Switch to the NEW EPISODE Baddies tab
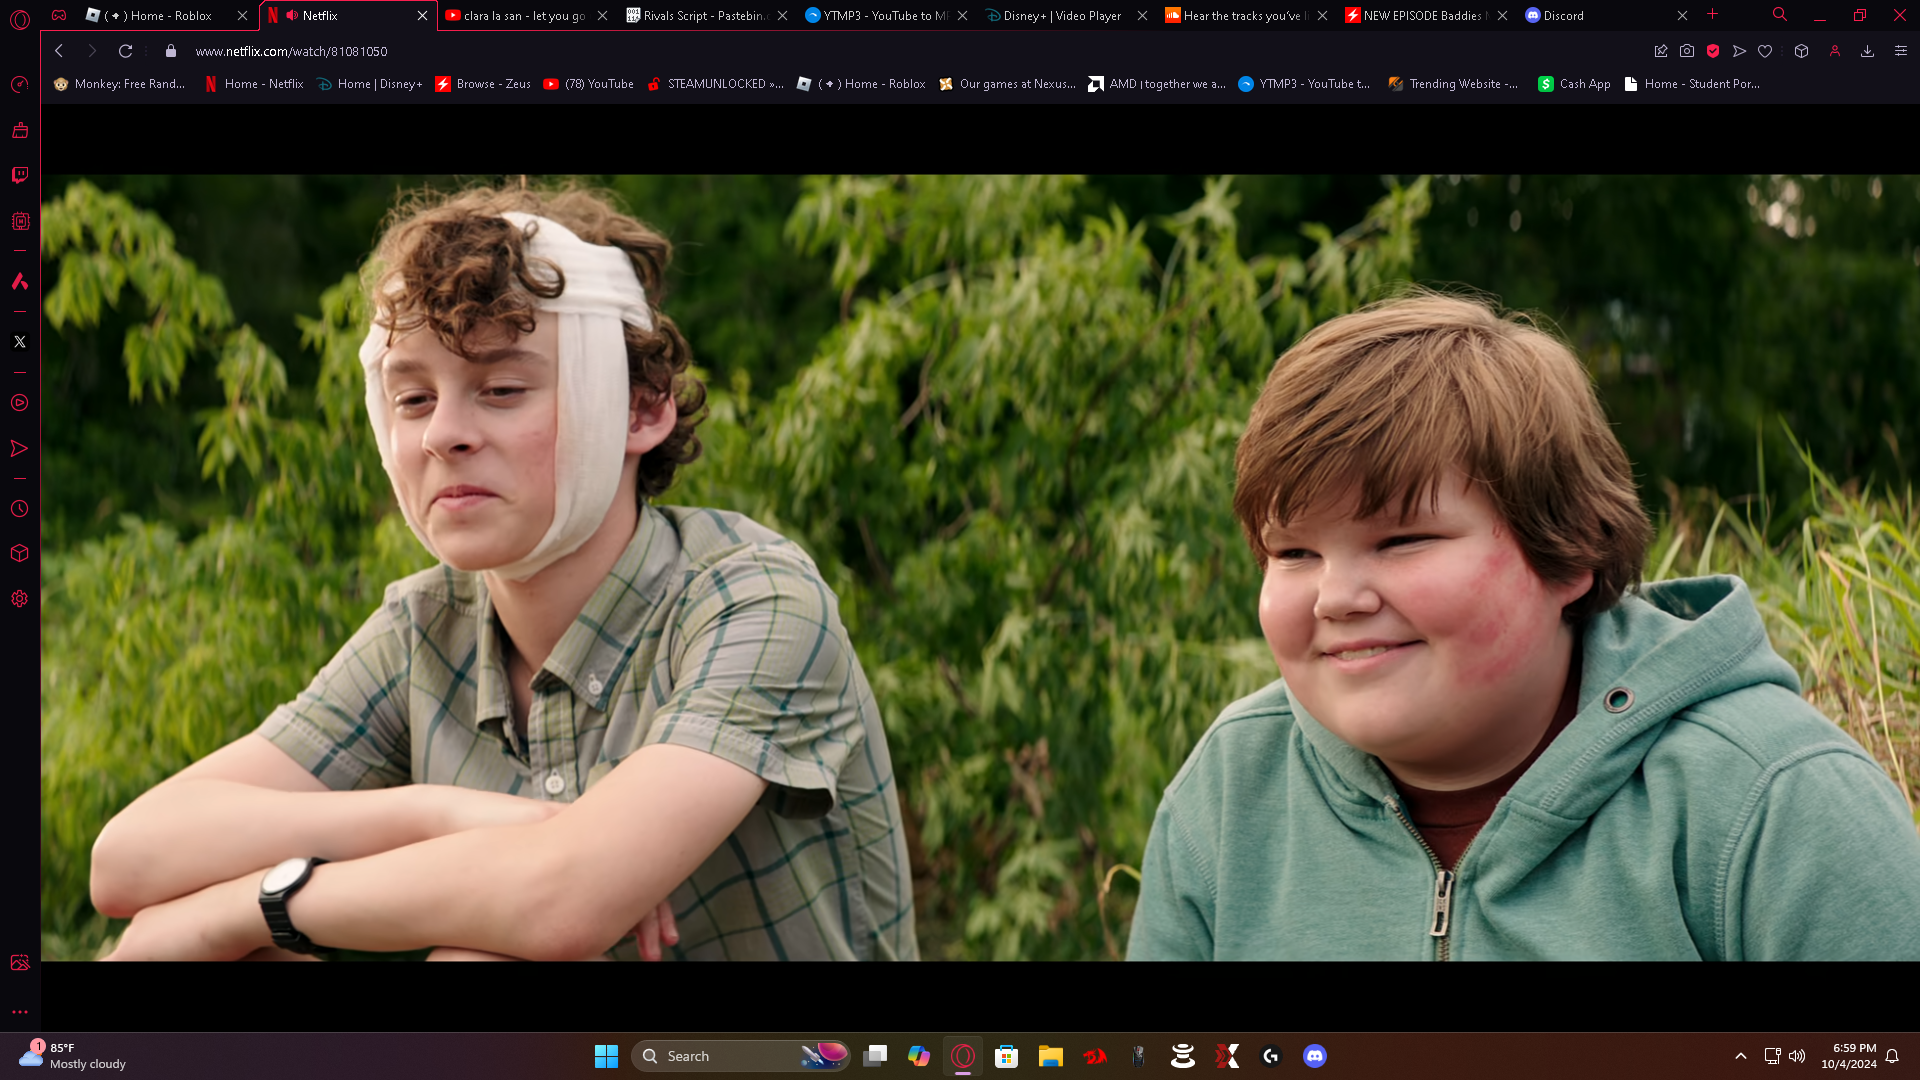The width and height of the screenshot is (1920, 1080). (1427, 16)
